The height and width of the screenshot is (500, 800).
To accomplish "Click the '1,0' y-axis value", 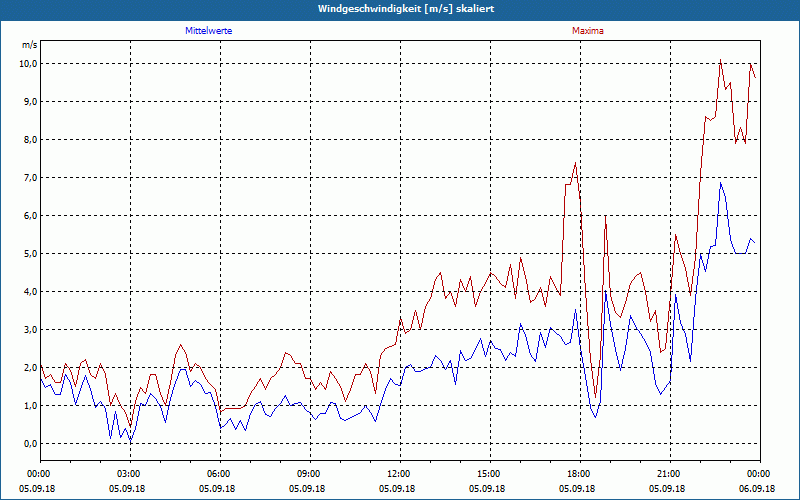I will pos(31,406).
